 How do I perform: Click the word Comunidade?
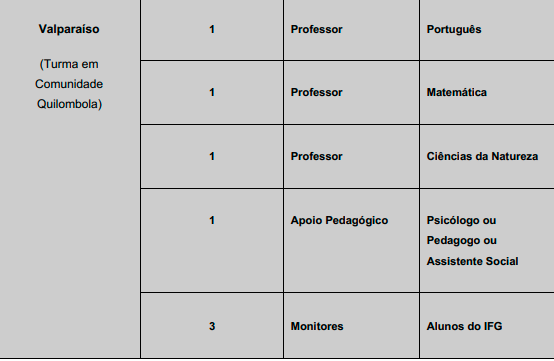69,84
